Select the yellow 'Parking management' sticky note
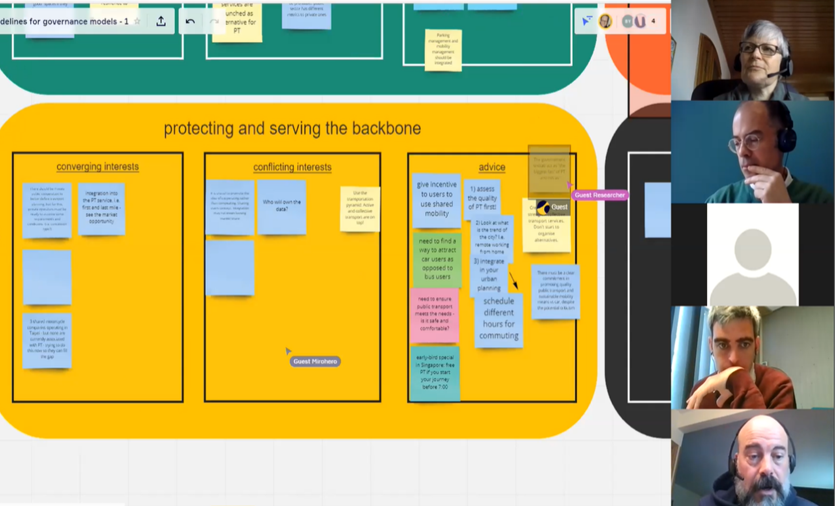Screen dimensions: 835x506 [x=443, y=50]
